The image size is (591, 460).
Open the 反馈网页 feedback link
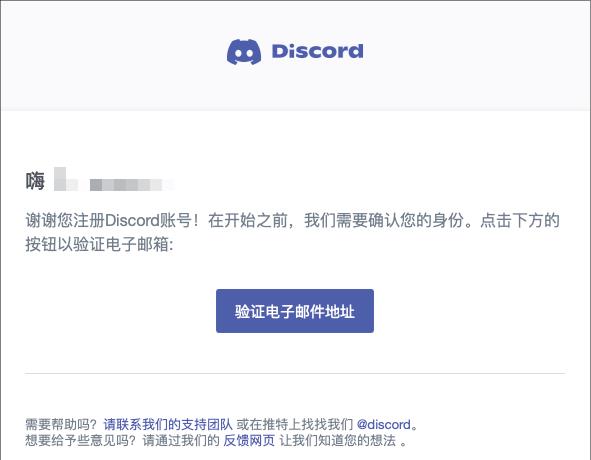[249, 440]
